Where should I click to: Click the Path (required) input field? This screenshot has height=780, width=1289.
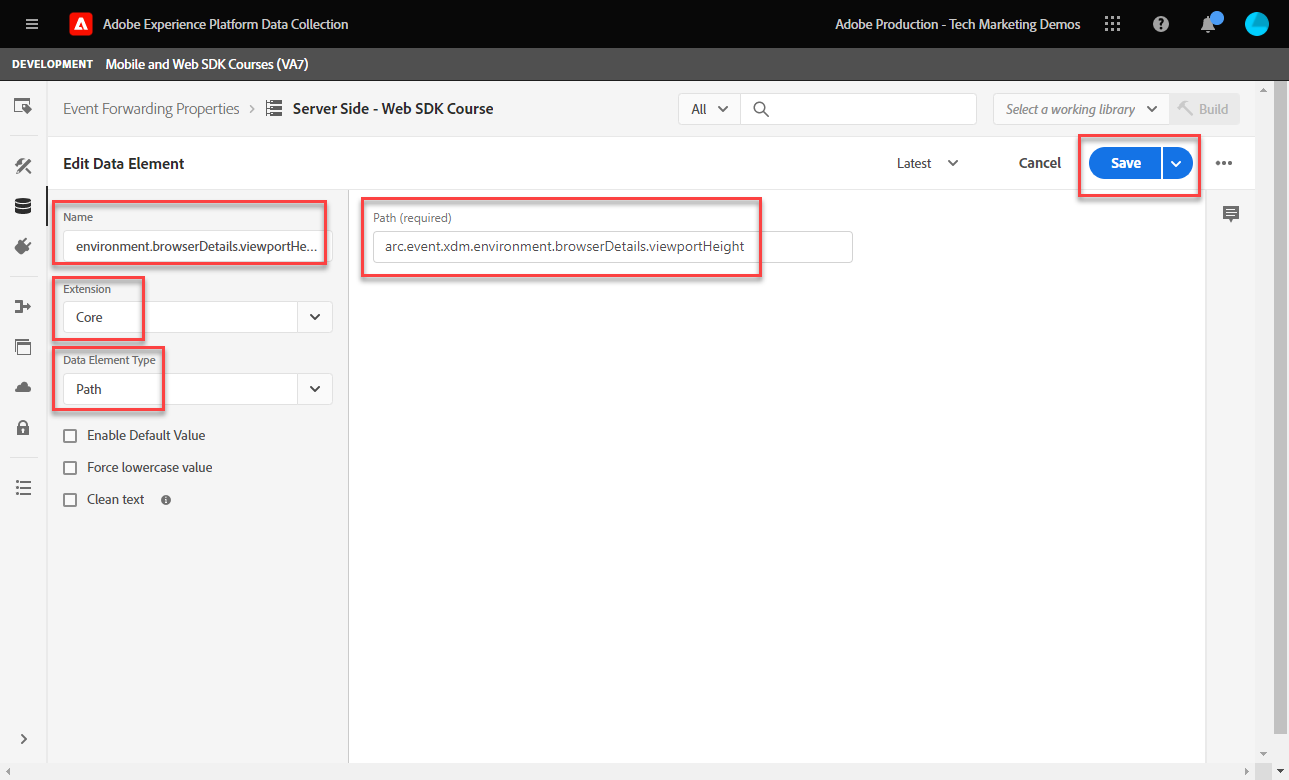pos(612,247)
